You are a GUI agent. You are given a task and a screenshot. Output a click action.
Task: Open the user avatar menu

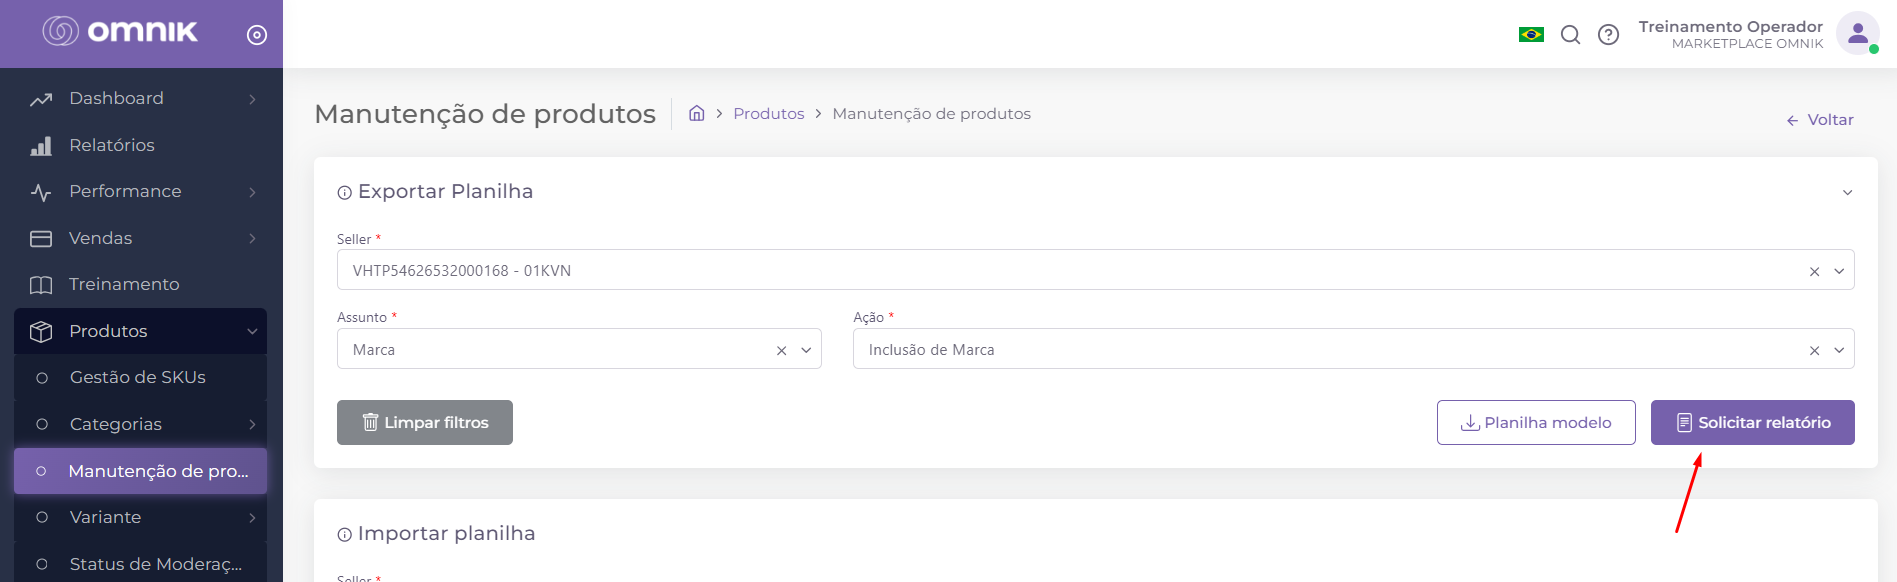pyautogui.click(x=1857, y=34)
